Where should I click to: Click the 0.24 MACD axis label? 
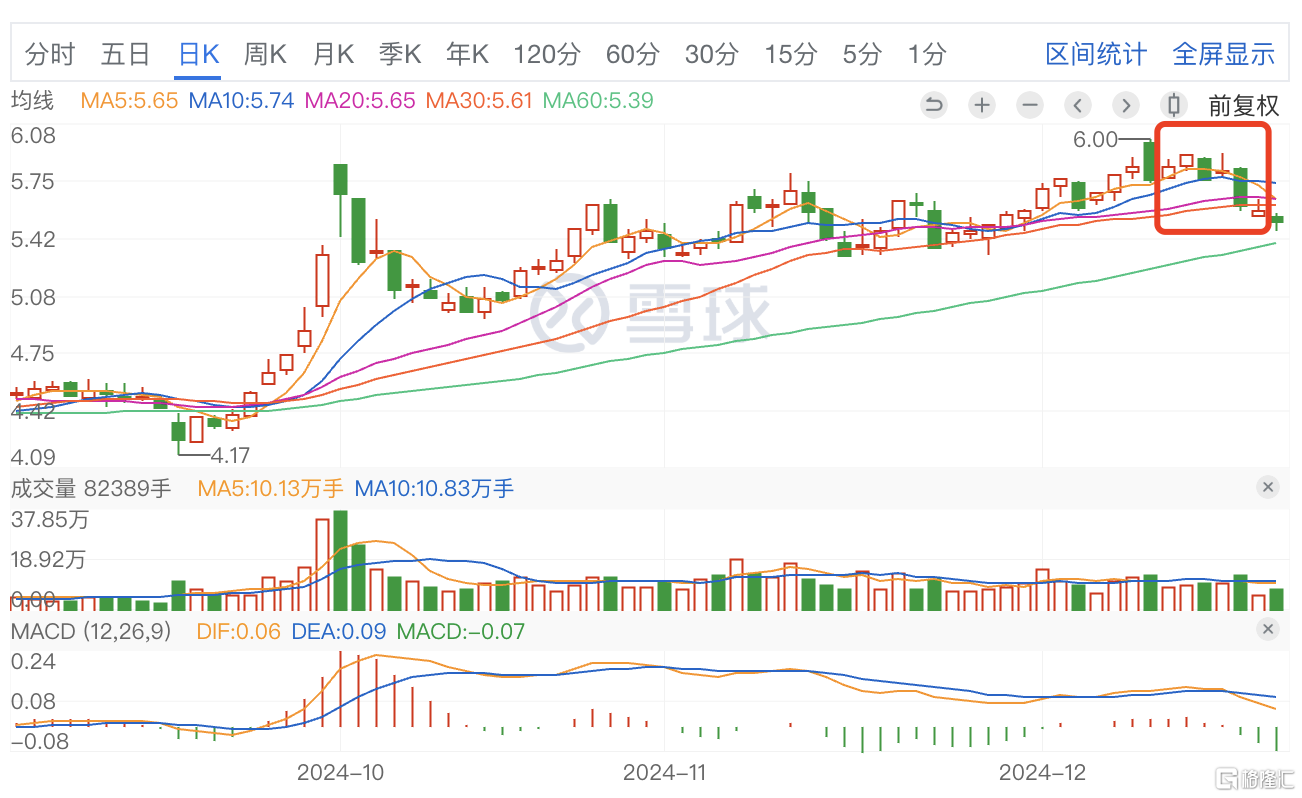[33, 661]
